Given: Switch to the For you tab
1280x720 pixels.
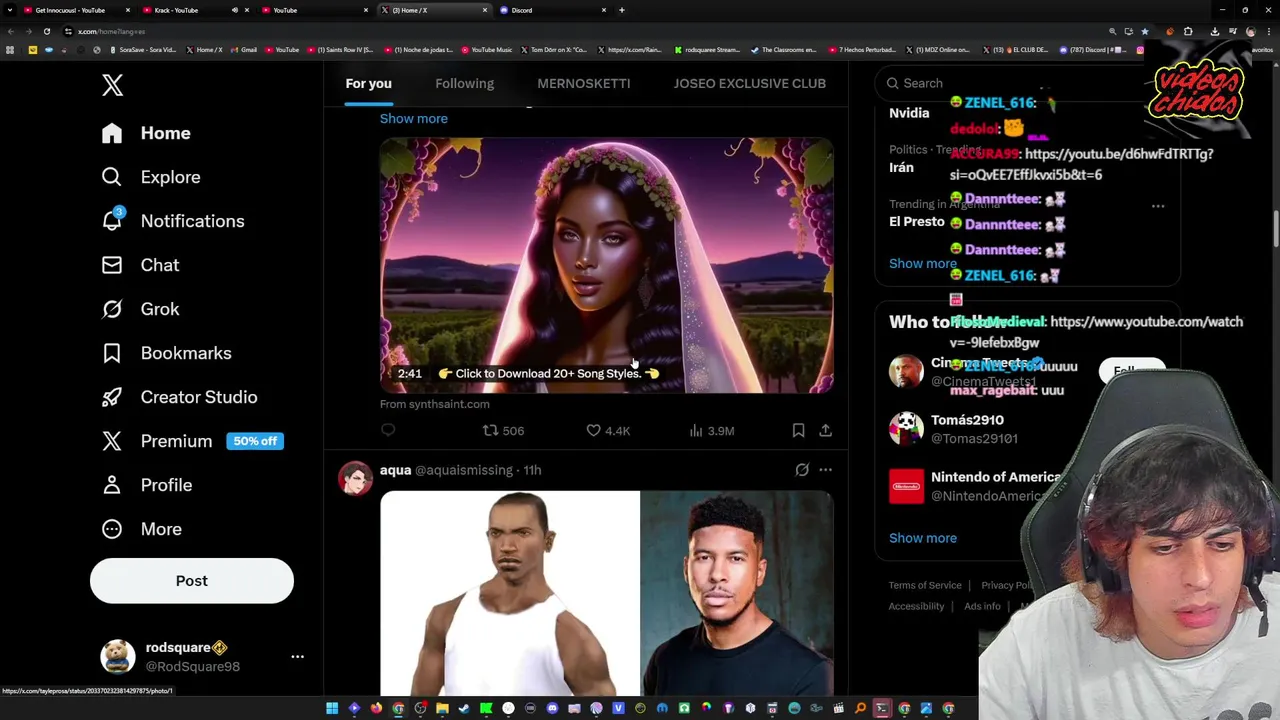Looking at the screenshot, I should (x=368, y=83).
